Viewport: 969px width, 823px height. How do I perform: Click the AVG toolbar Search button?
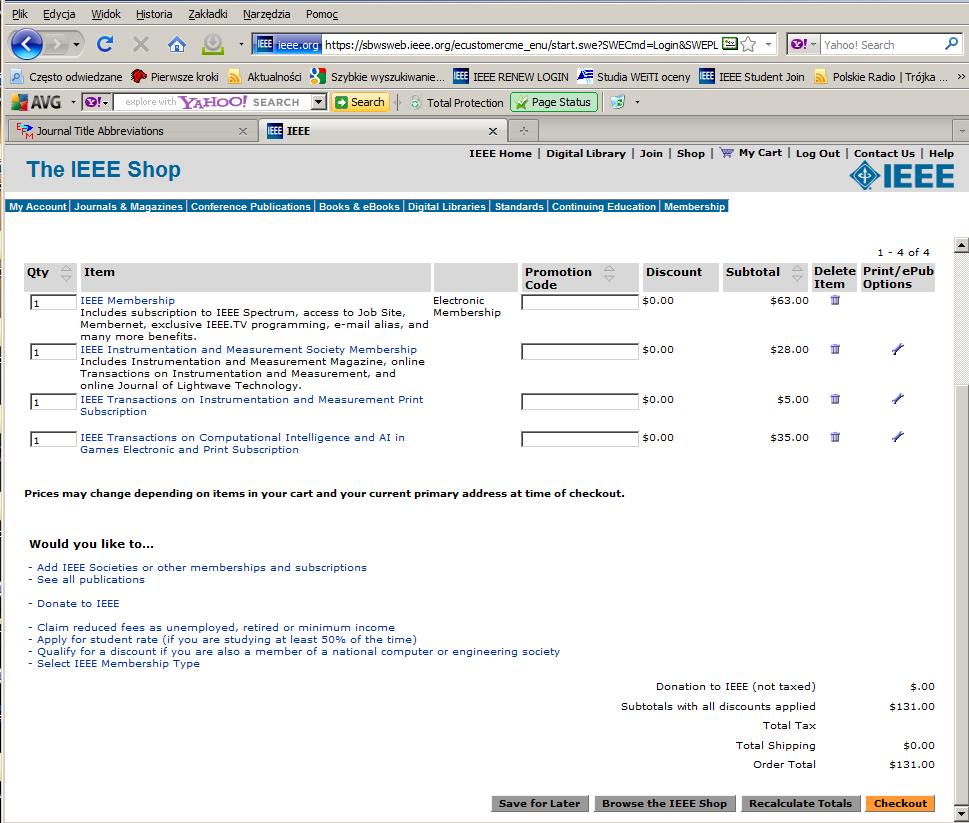coord(360,102)
